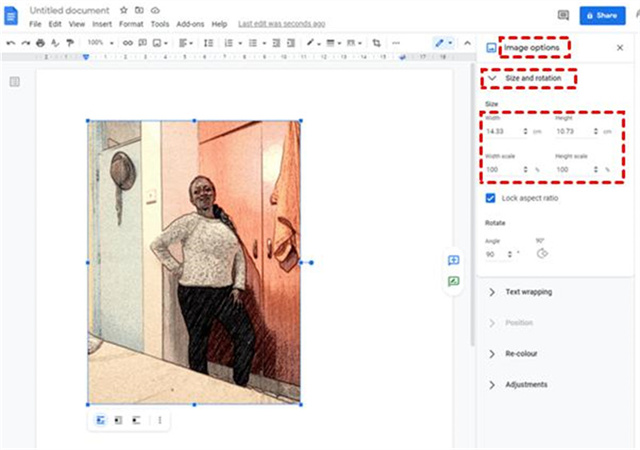
Task: Select the in-line image wrap option
Action: [x=101, y=420]
